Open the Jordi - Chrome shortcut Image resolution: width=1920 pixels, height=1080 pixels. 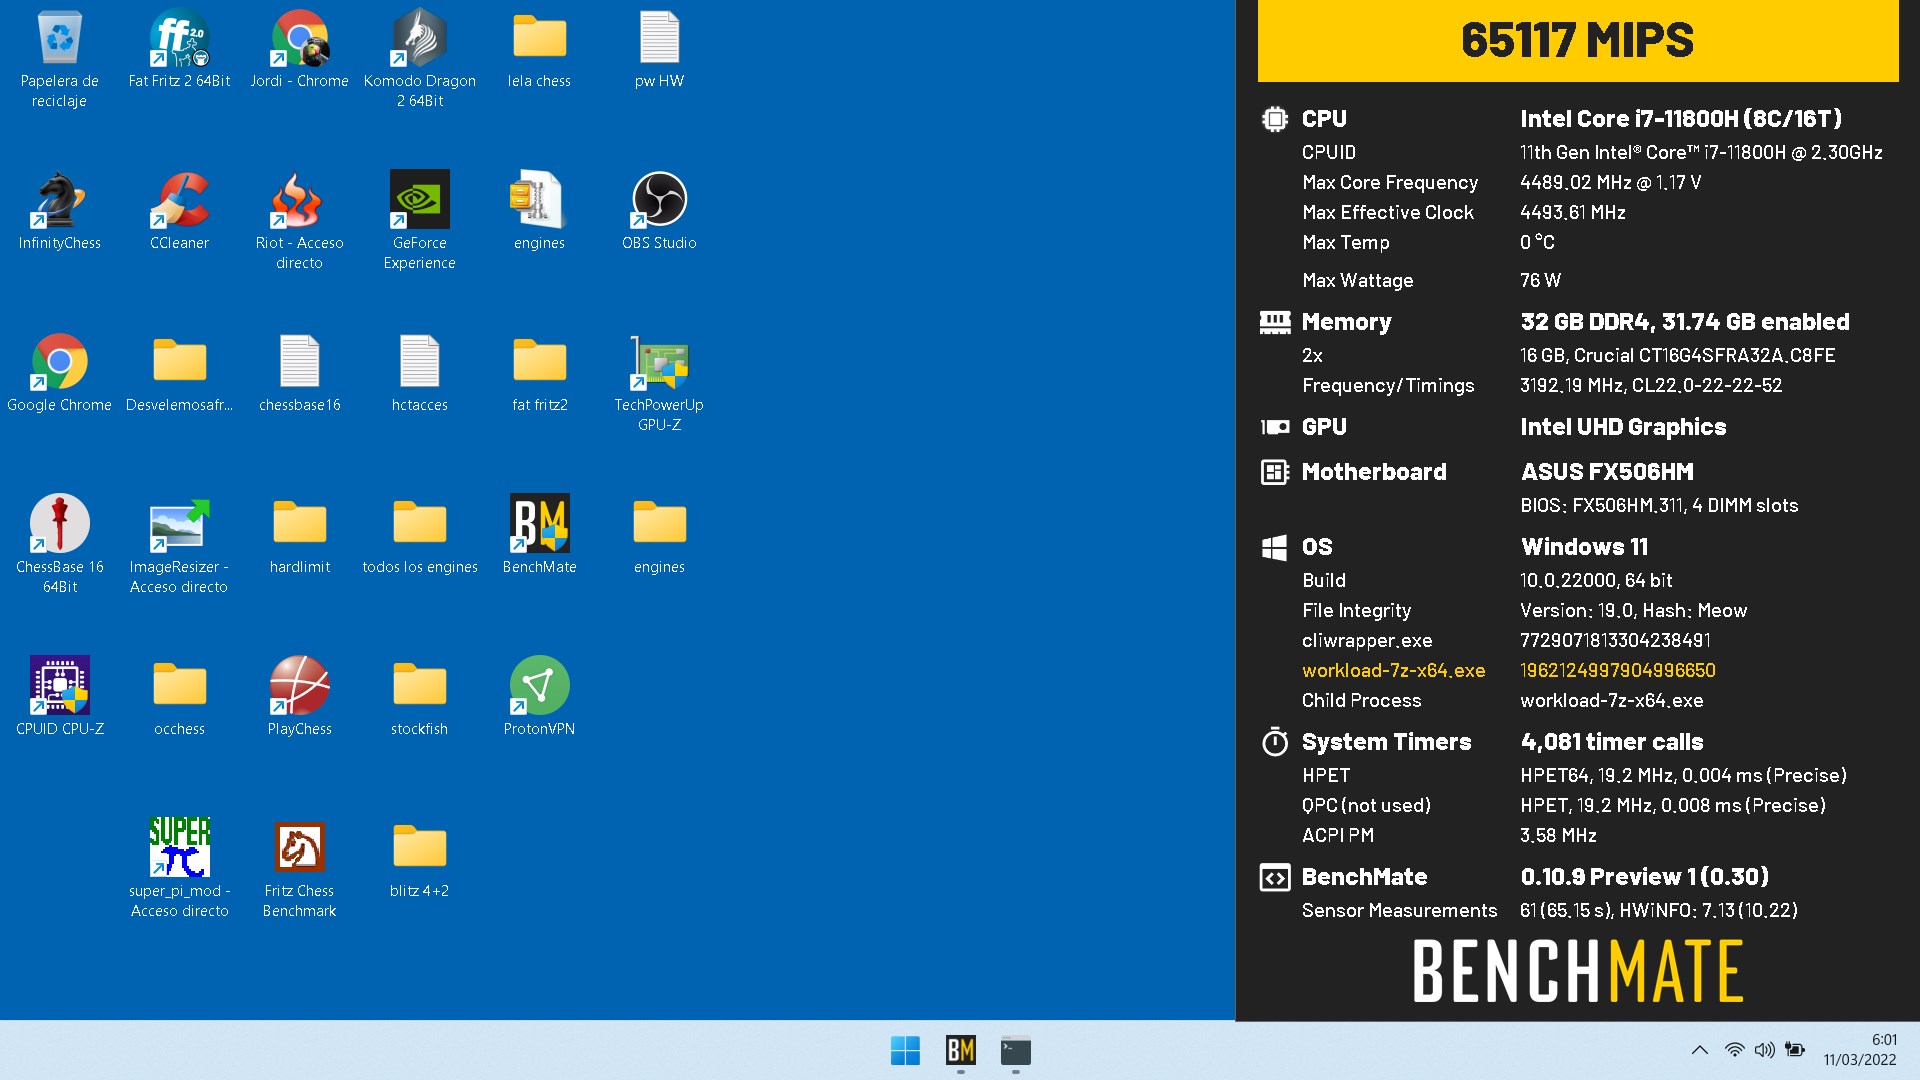coord(299,48)
